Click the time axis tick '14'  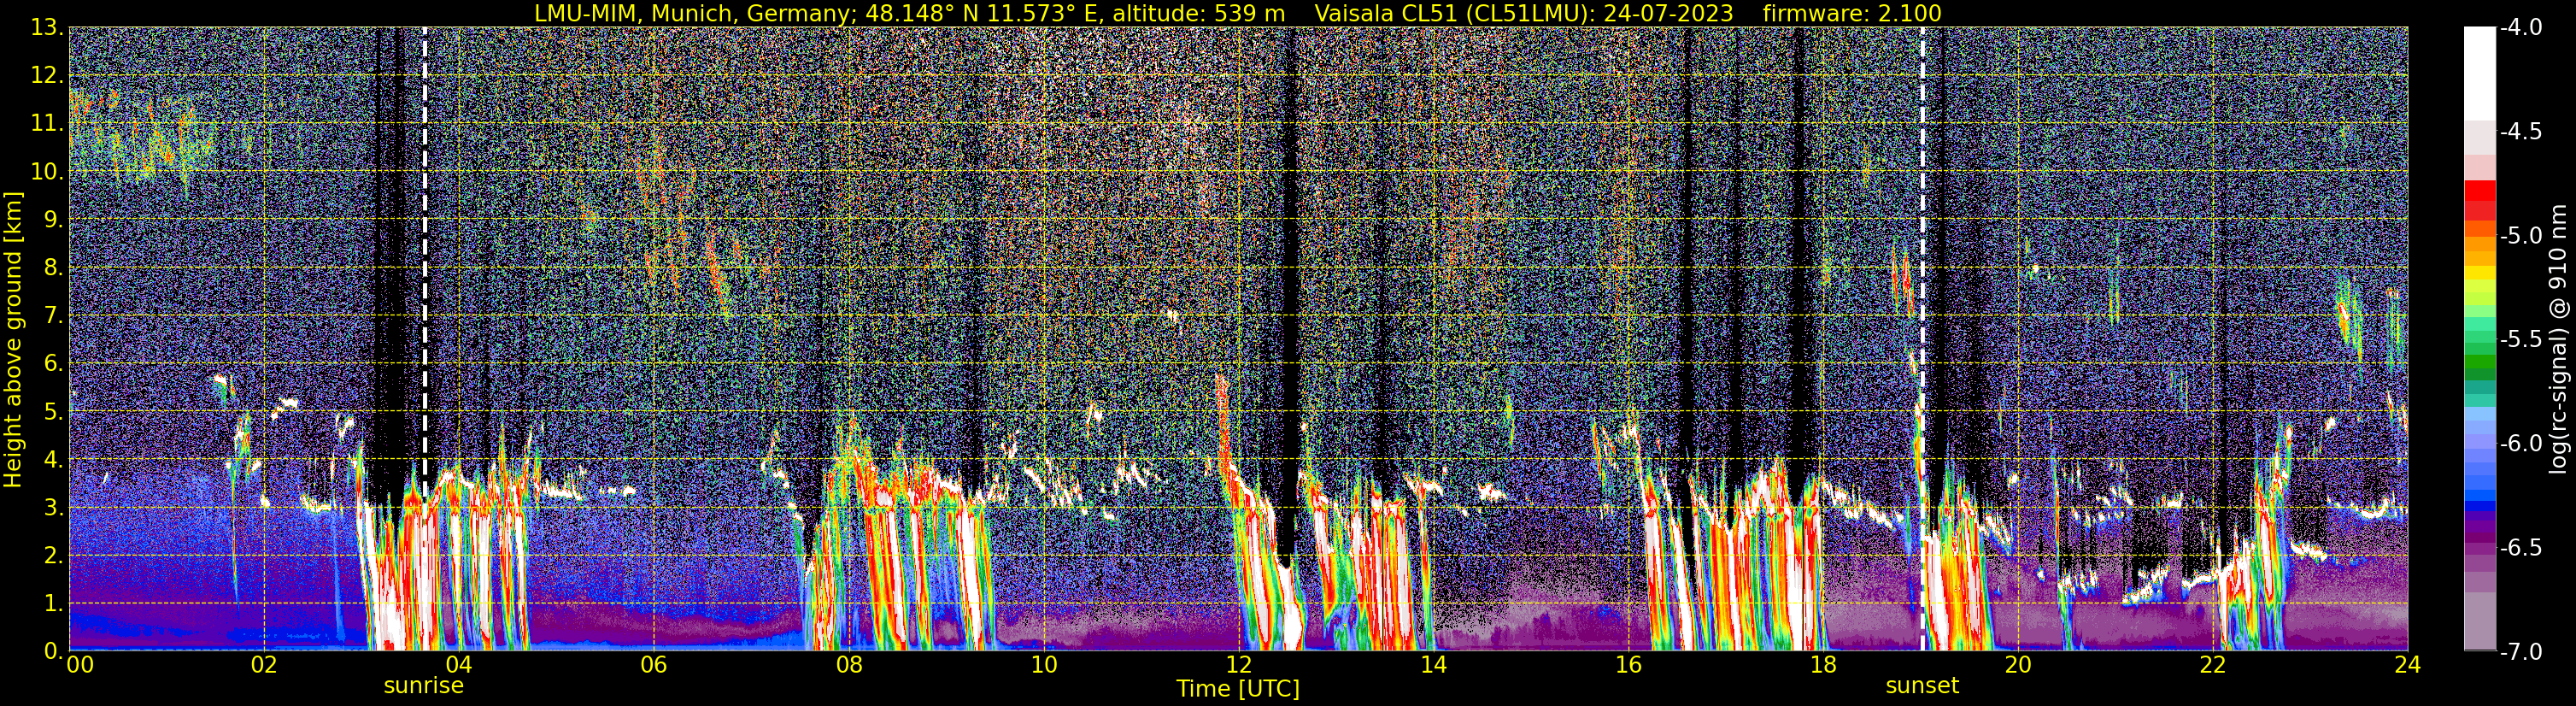[x=1433, y=665]
